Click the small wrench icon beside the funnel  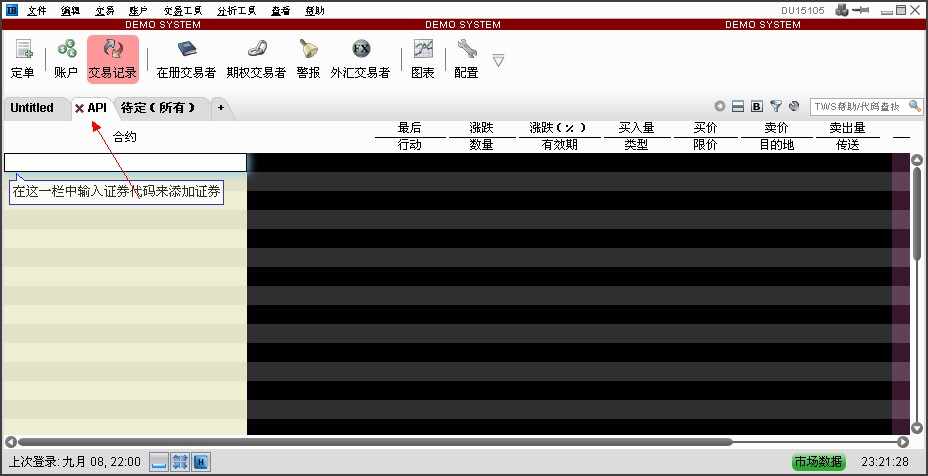click(794, 107)
